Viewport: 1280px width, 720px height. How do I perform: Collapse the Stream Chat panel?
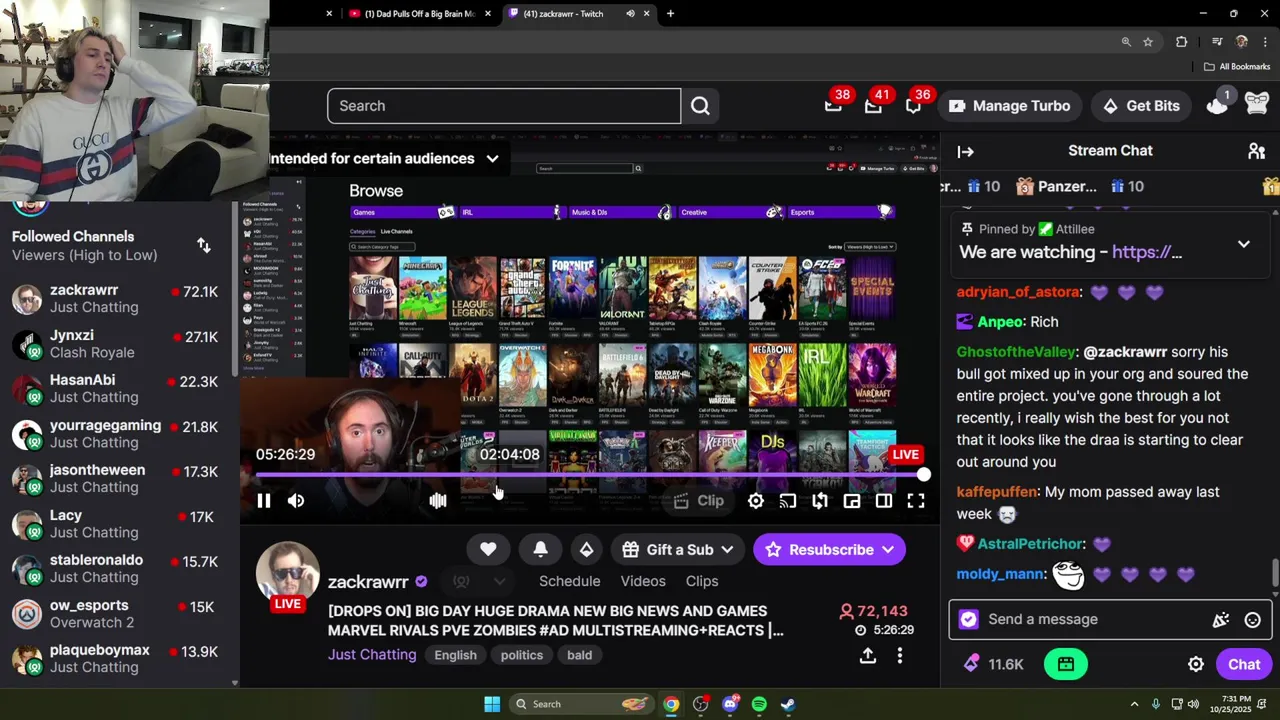[965, 152]
